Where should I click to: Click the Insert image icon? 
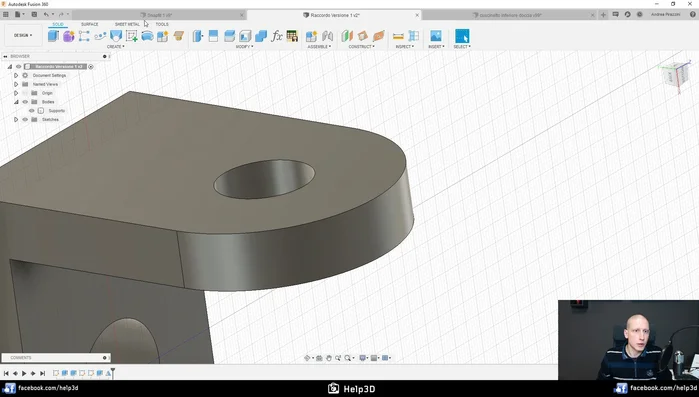point(436,36)
